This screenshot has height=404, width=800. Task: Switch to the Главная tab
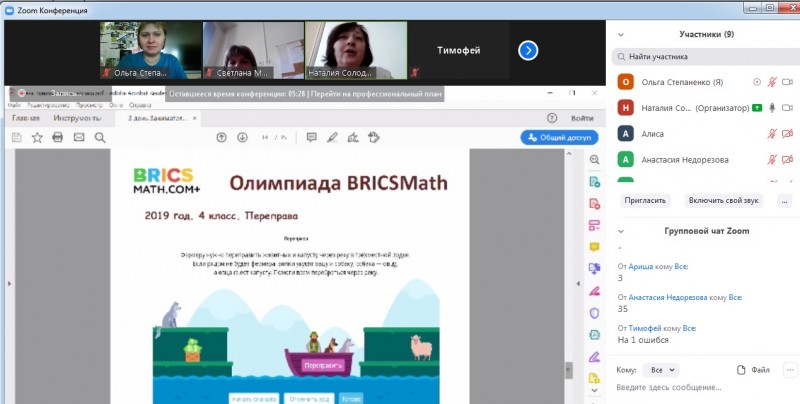(x=26, y=118)
